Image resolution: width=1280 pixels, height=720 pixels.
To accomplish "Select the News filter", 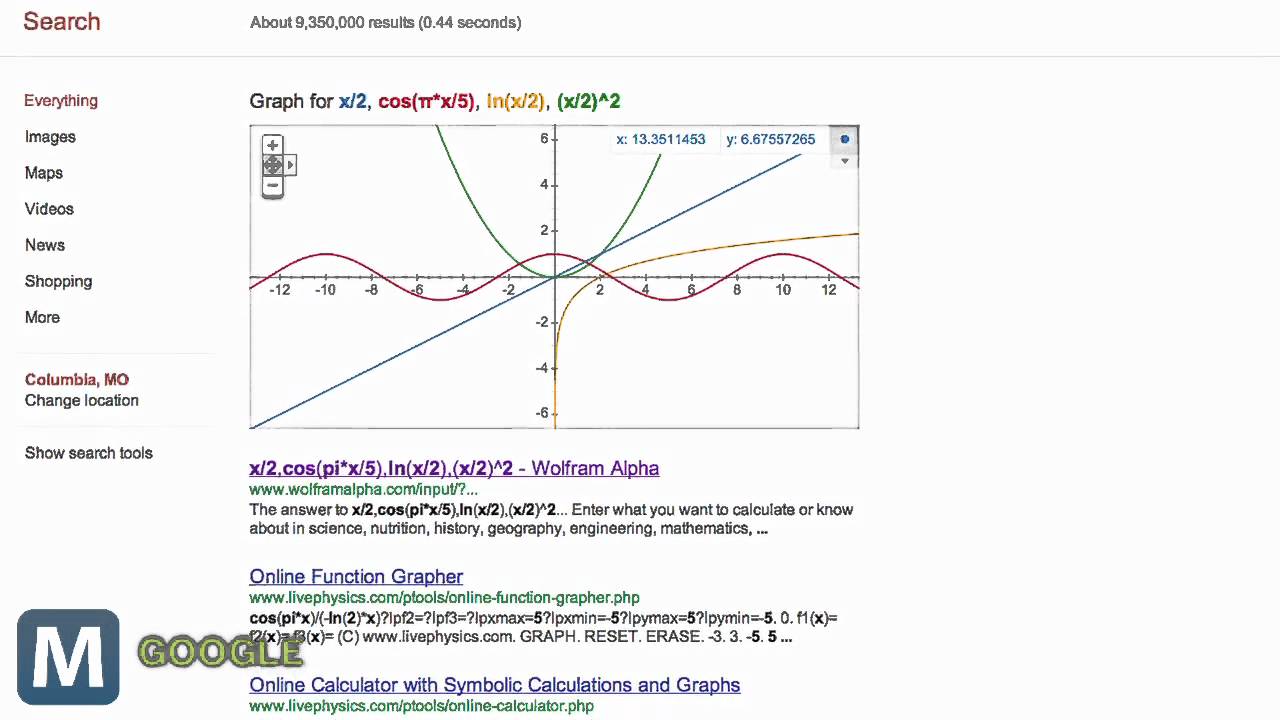I will pyautogui.click(x=45, y=245).
